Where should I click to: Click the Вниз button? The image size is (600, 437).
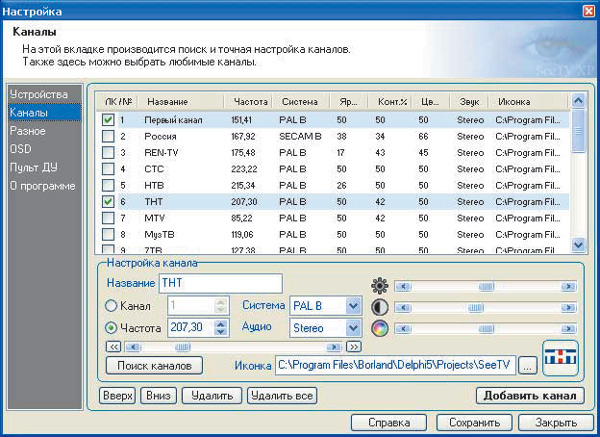(158, 395)
